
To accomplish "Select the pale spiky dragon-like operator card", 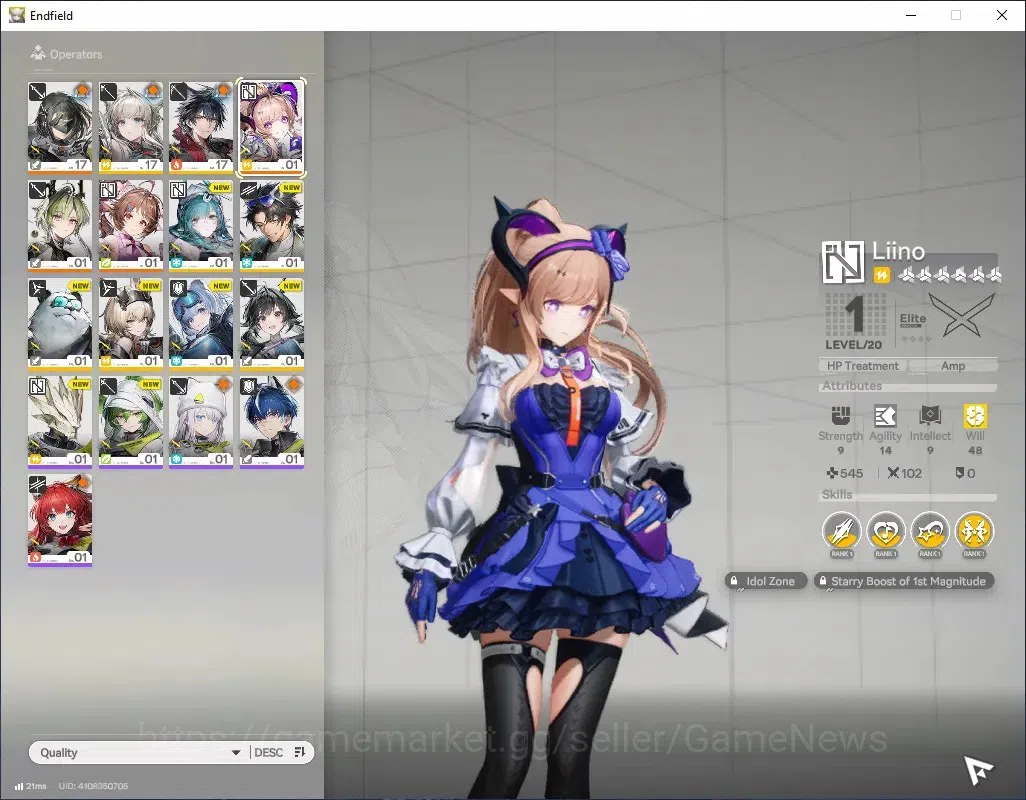I will [x=60, y=421].
